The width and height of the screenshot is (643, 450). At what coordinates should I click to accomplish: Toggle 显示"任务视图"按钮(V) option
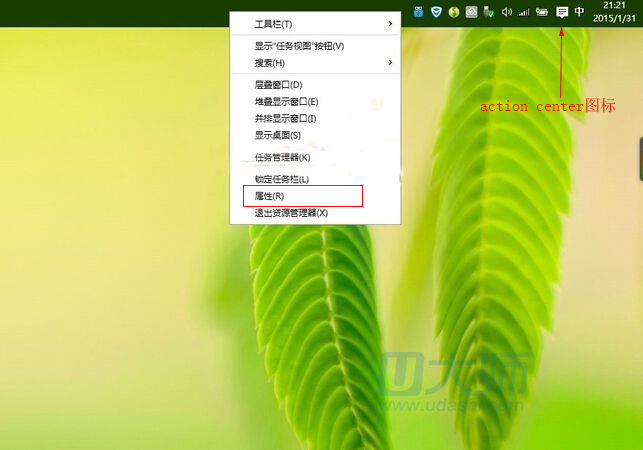point(299,46)
